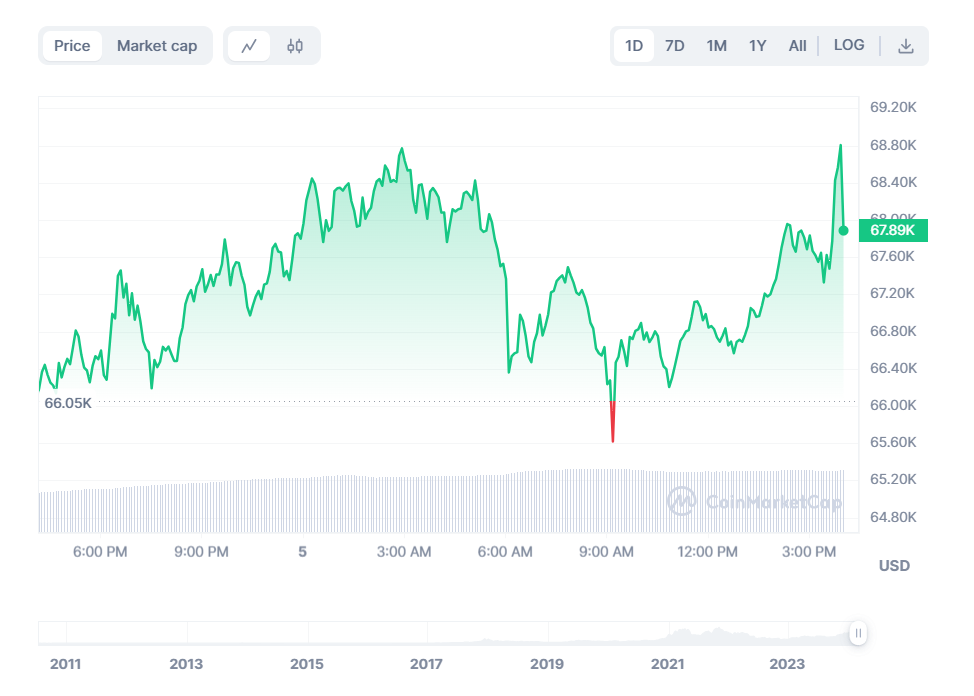Switch to line chart view icon

coord(249,46)
